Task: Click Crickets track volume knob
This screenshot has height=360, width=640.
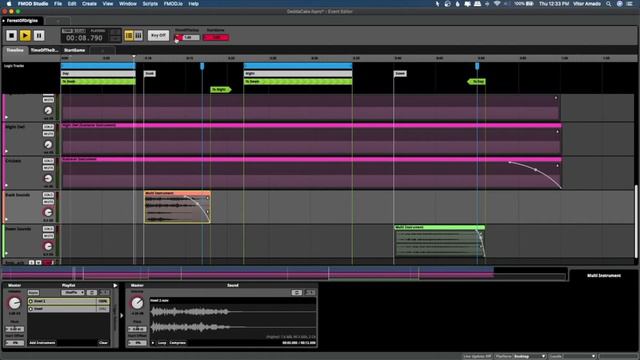Action: pyautogui.click(x=48, y=178)
